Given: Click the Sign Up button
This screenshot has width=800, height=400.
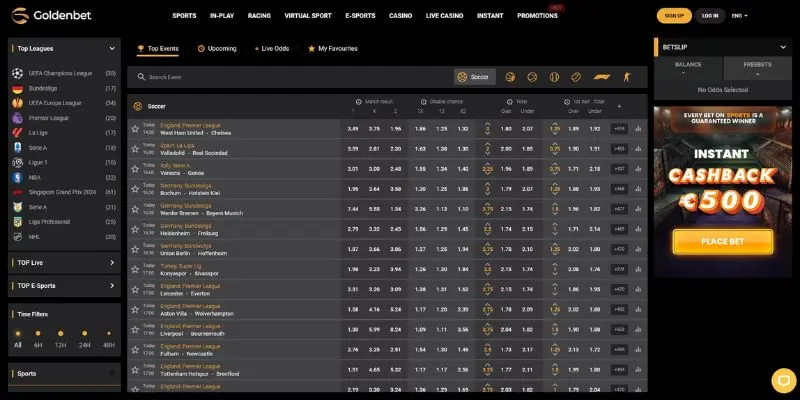Looking at the screenshot, I should coord(673,16).
